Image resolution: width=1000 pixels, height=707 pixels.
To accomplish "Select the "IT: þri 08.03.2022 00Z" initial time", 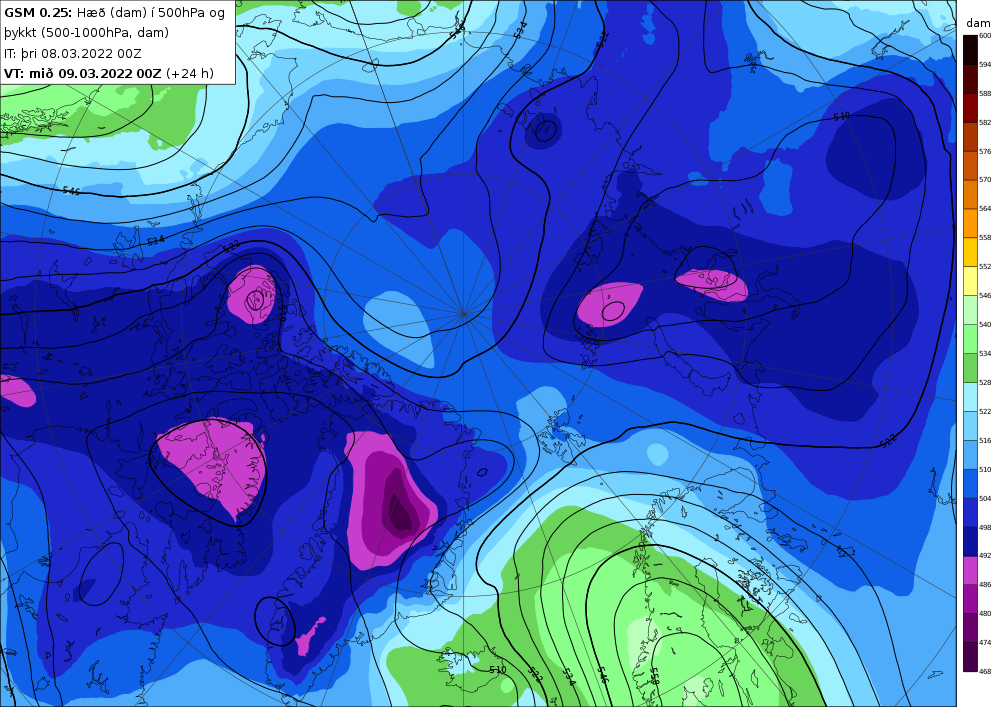I will click(73, 54).
